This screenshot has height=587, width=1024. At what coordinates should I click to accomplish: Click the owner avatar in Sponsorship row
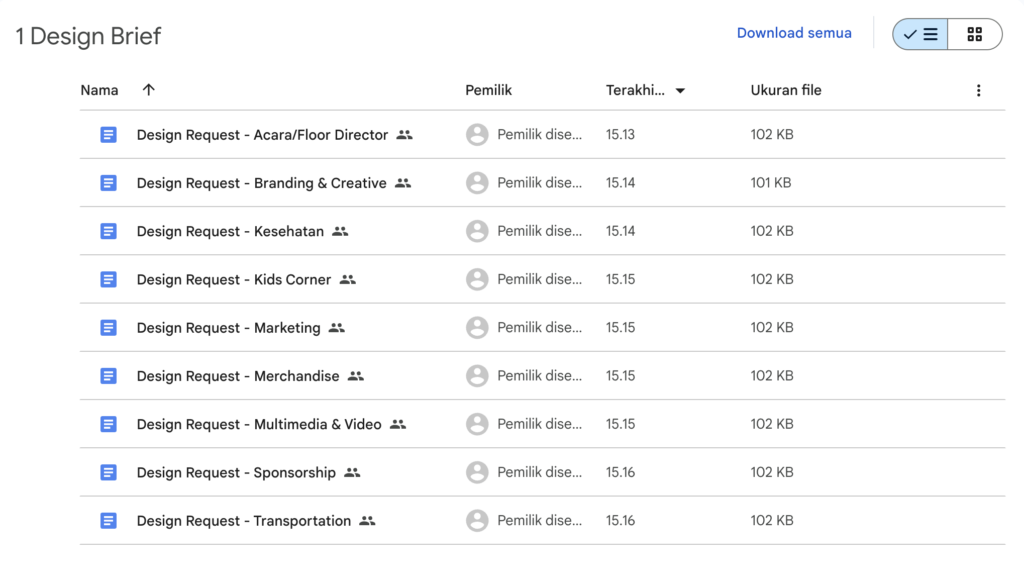pos(477,472)
